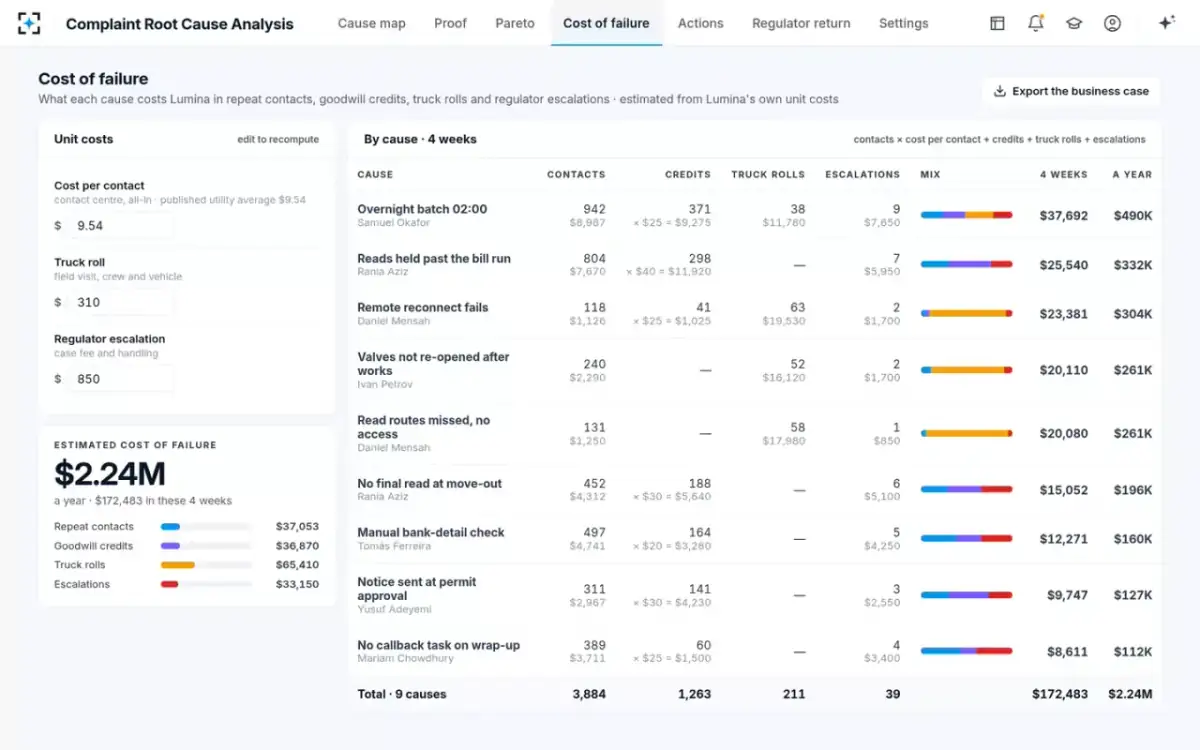Click the $8,611 value for No callback task
The image size is (1200, 750).
pyautogui.click(x=1067, y=651)
